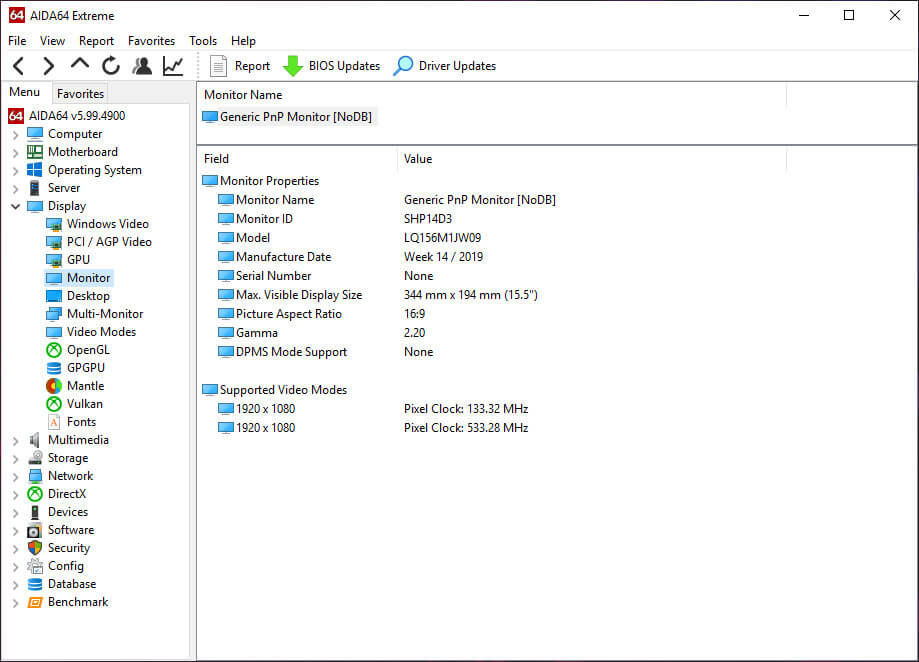This screenshot has height=662, width=919.
Task: Select the GPU tree icon
Action: tap(54, 260)
